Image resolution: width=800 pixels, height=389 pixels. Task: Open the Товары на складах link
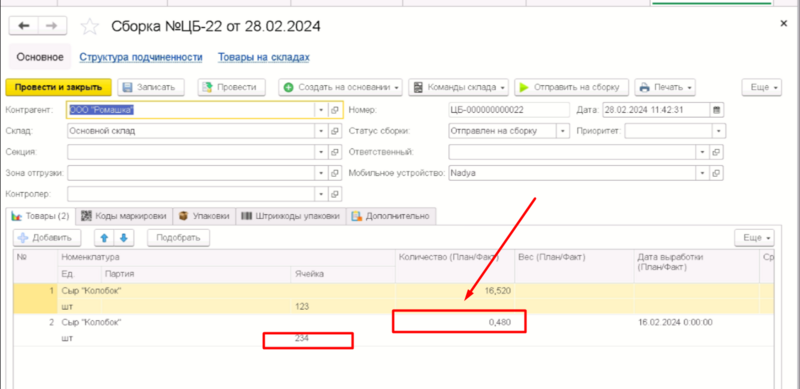coord(264,57)
